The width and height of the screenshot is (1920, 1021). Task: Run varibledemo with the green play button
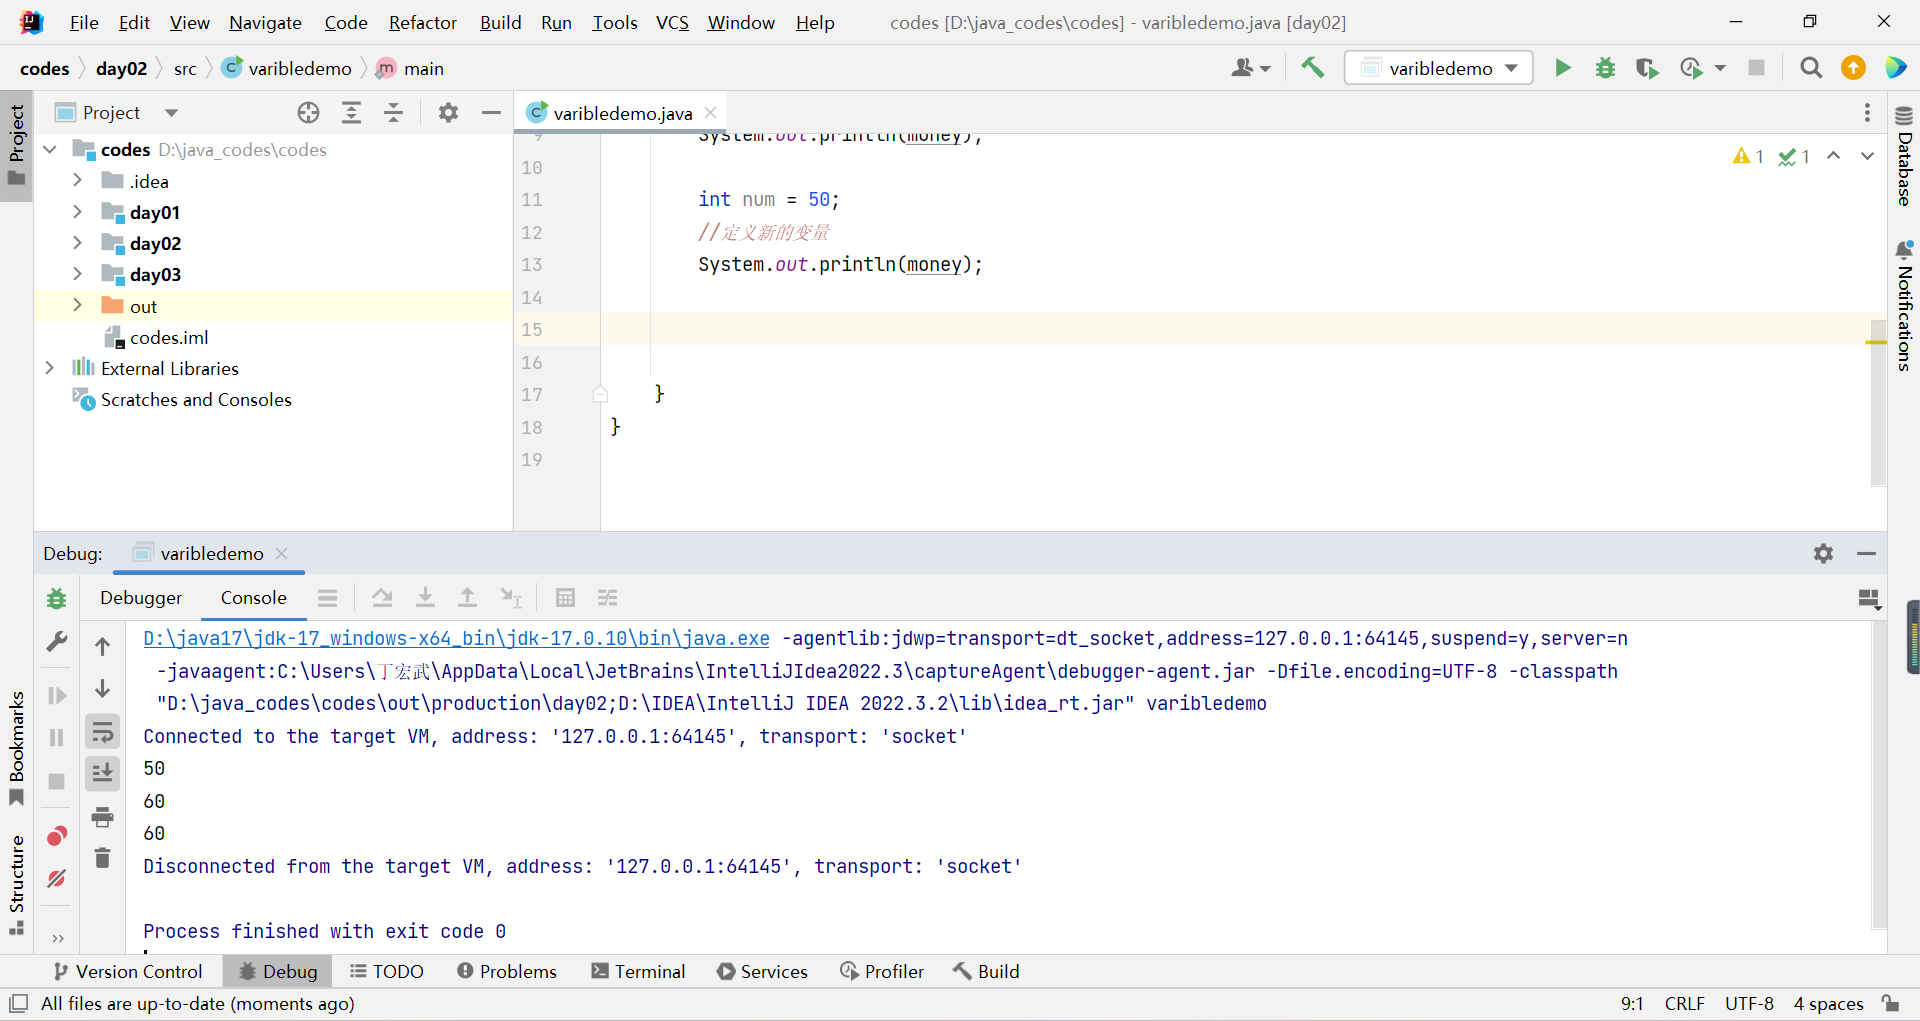coord(1562,67)
